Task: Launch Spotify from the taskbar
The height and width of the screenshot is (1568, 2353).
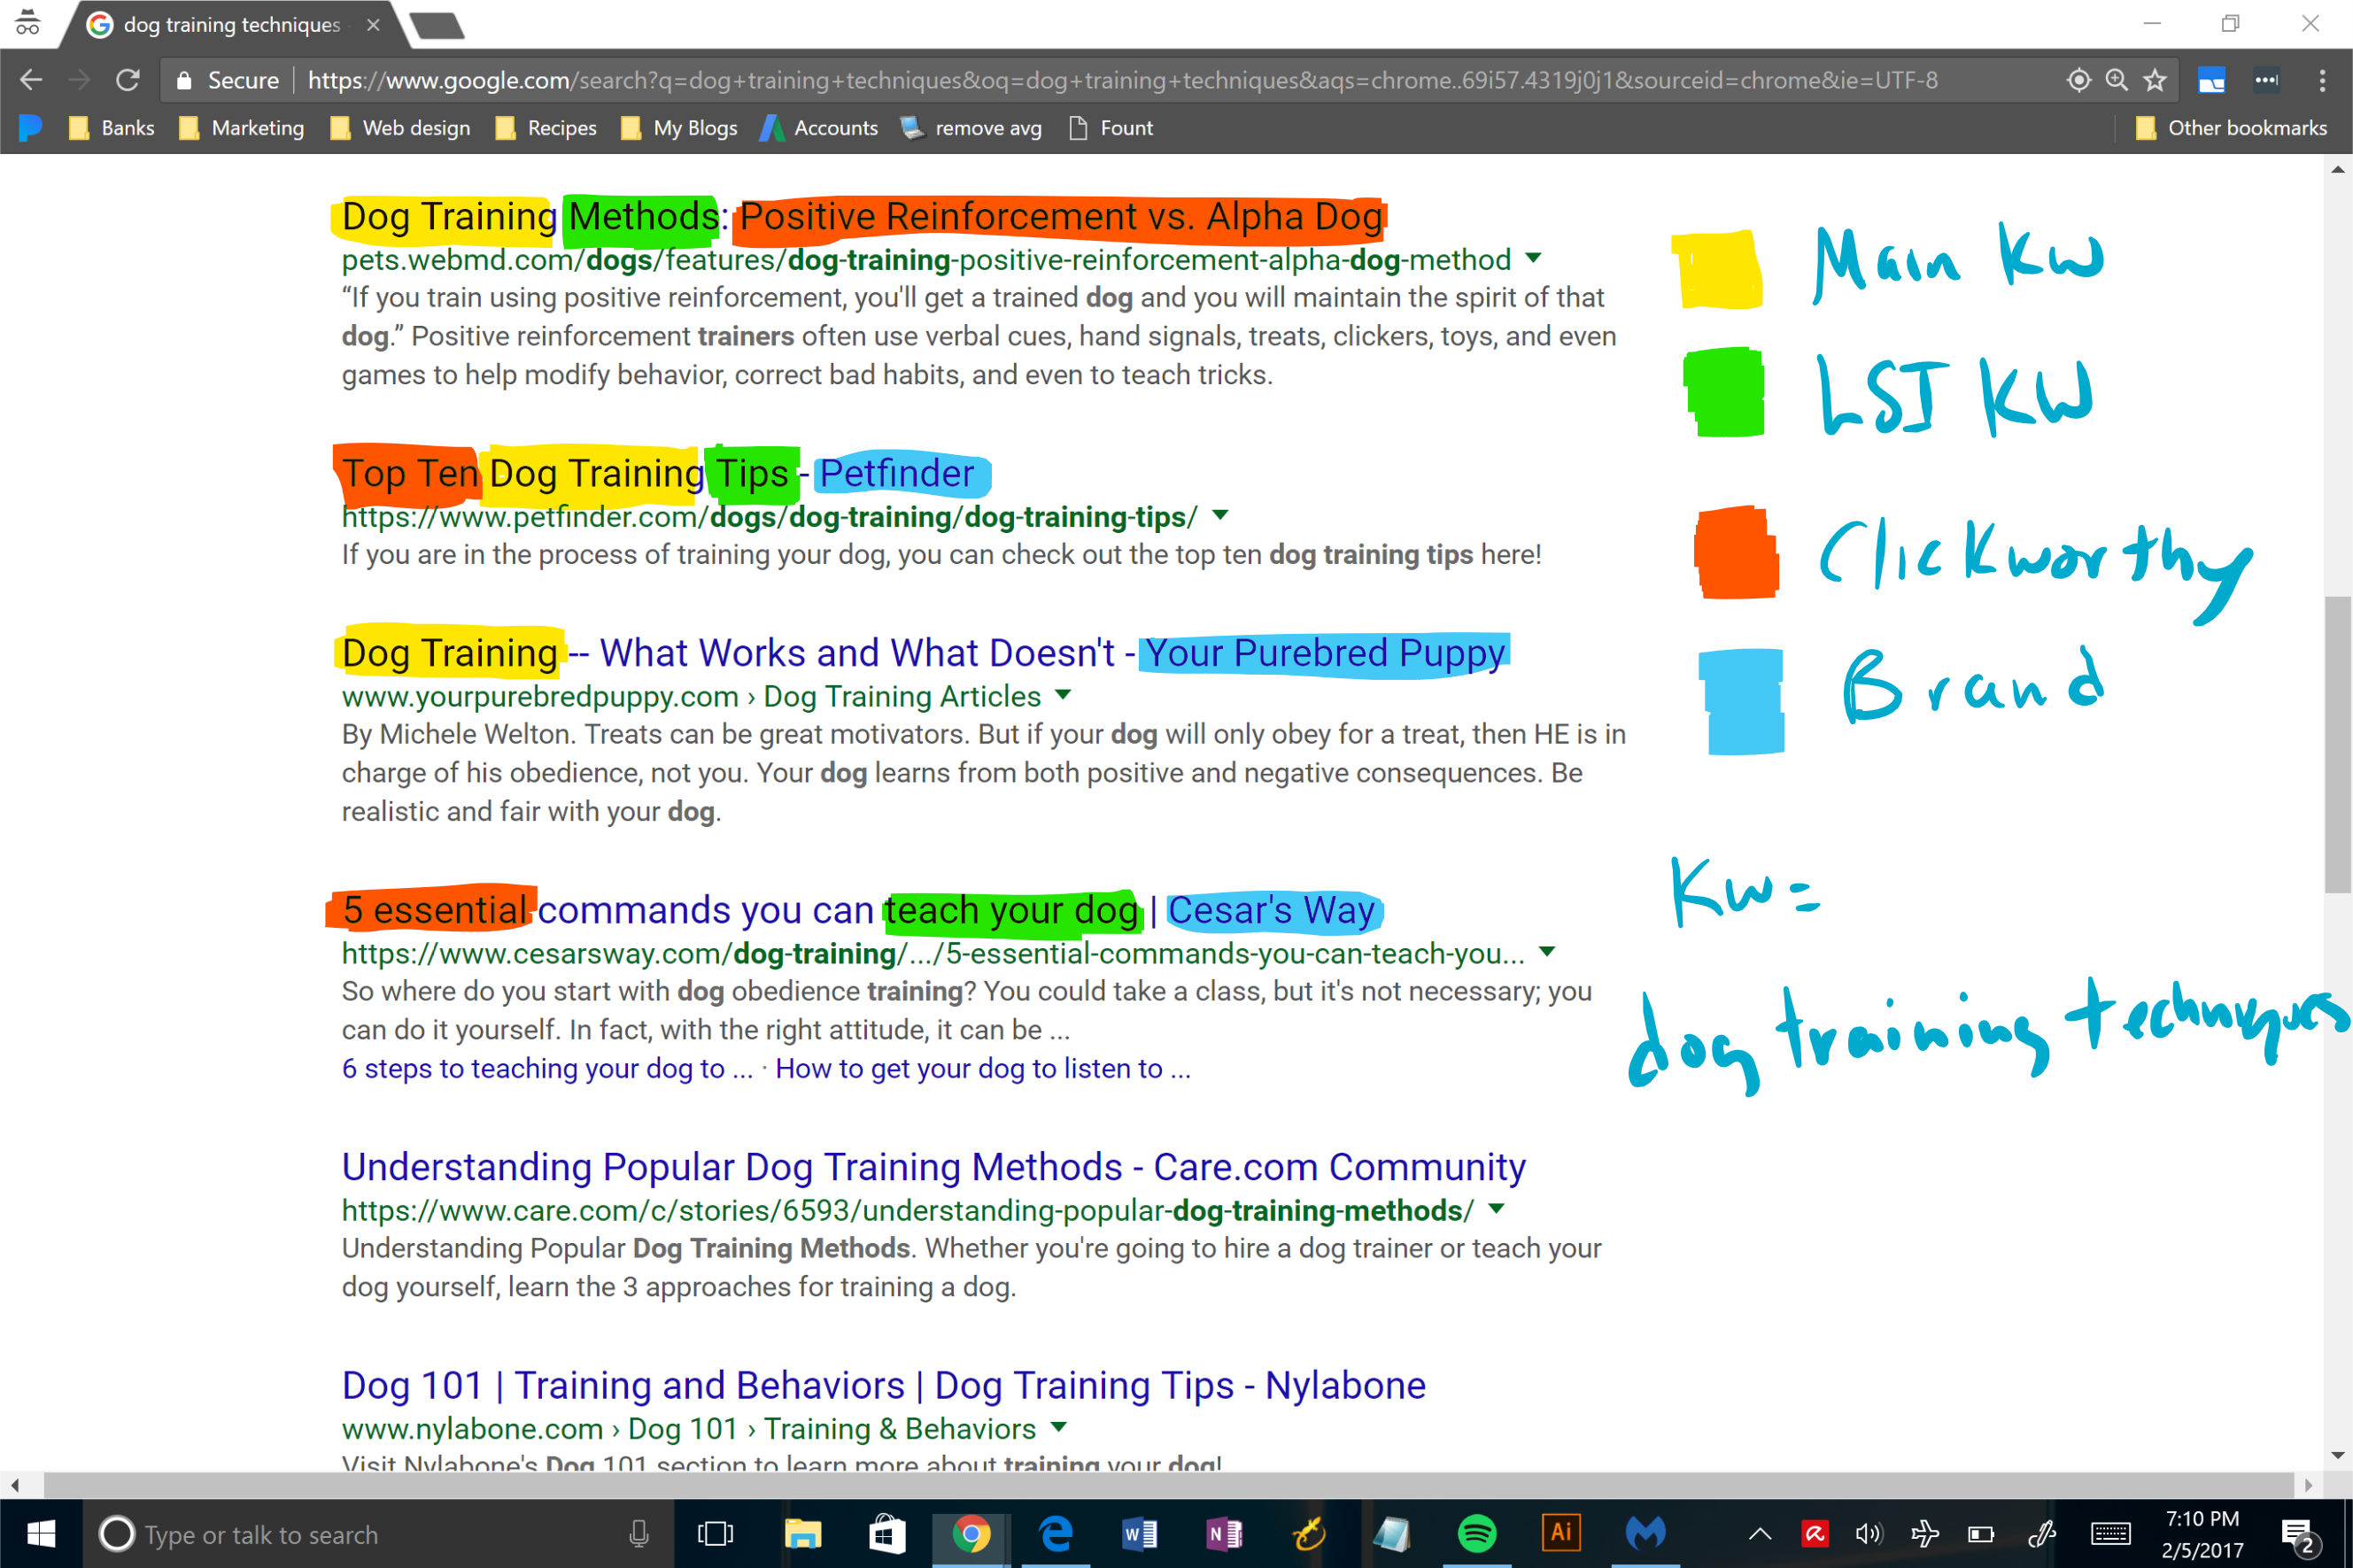Action: pyautogui.click(x=1477, y=1534)
